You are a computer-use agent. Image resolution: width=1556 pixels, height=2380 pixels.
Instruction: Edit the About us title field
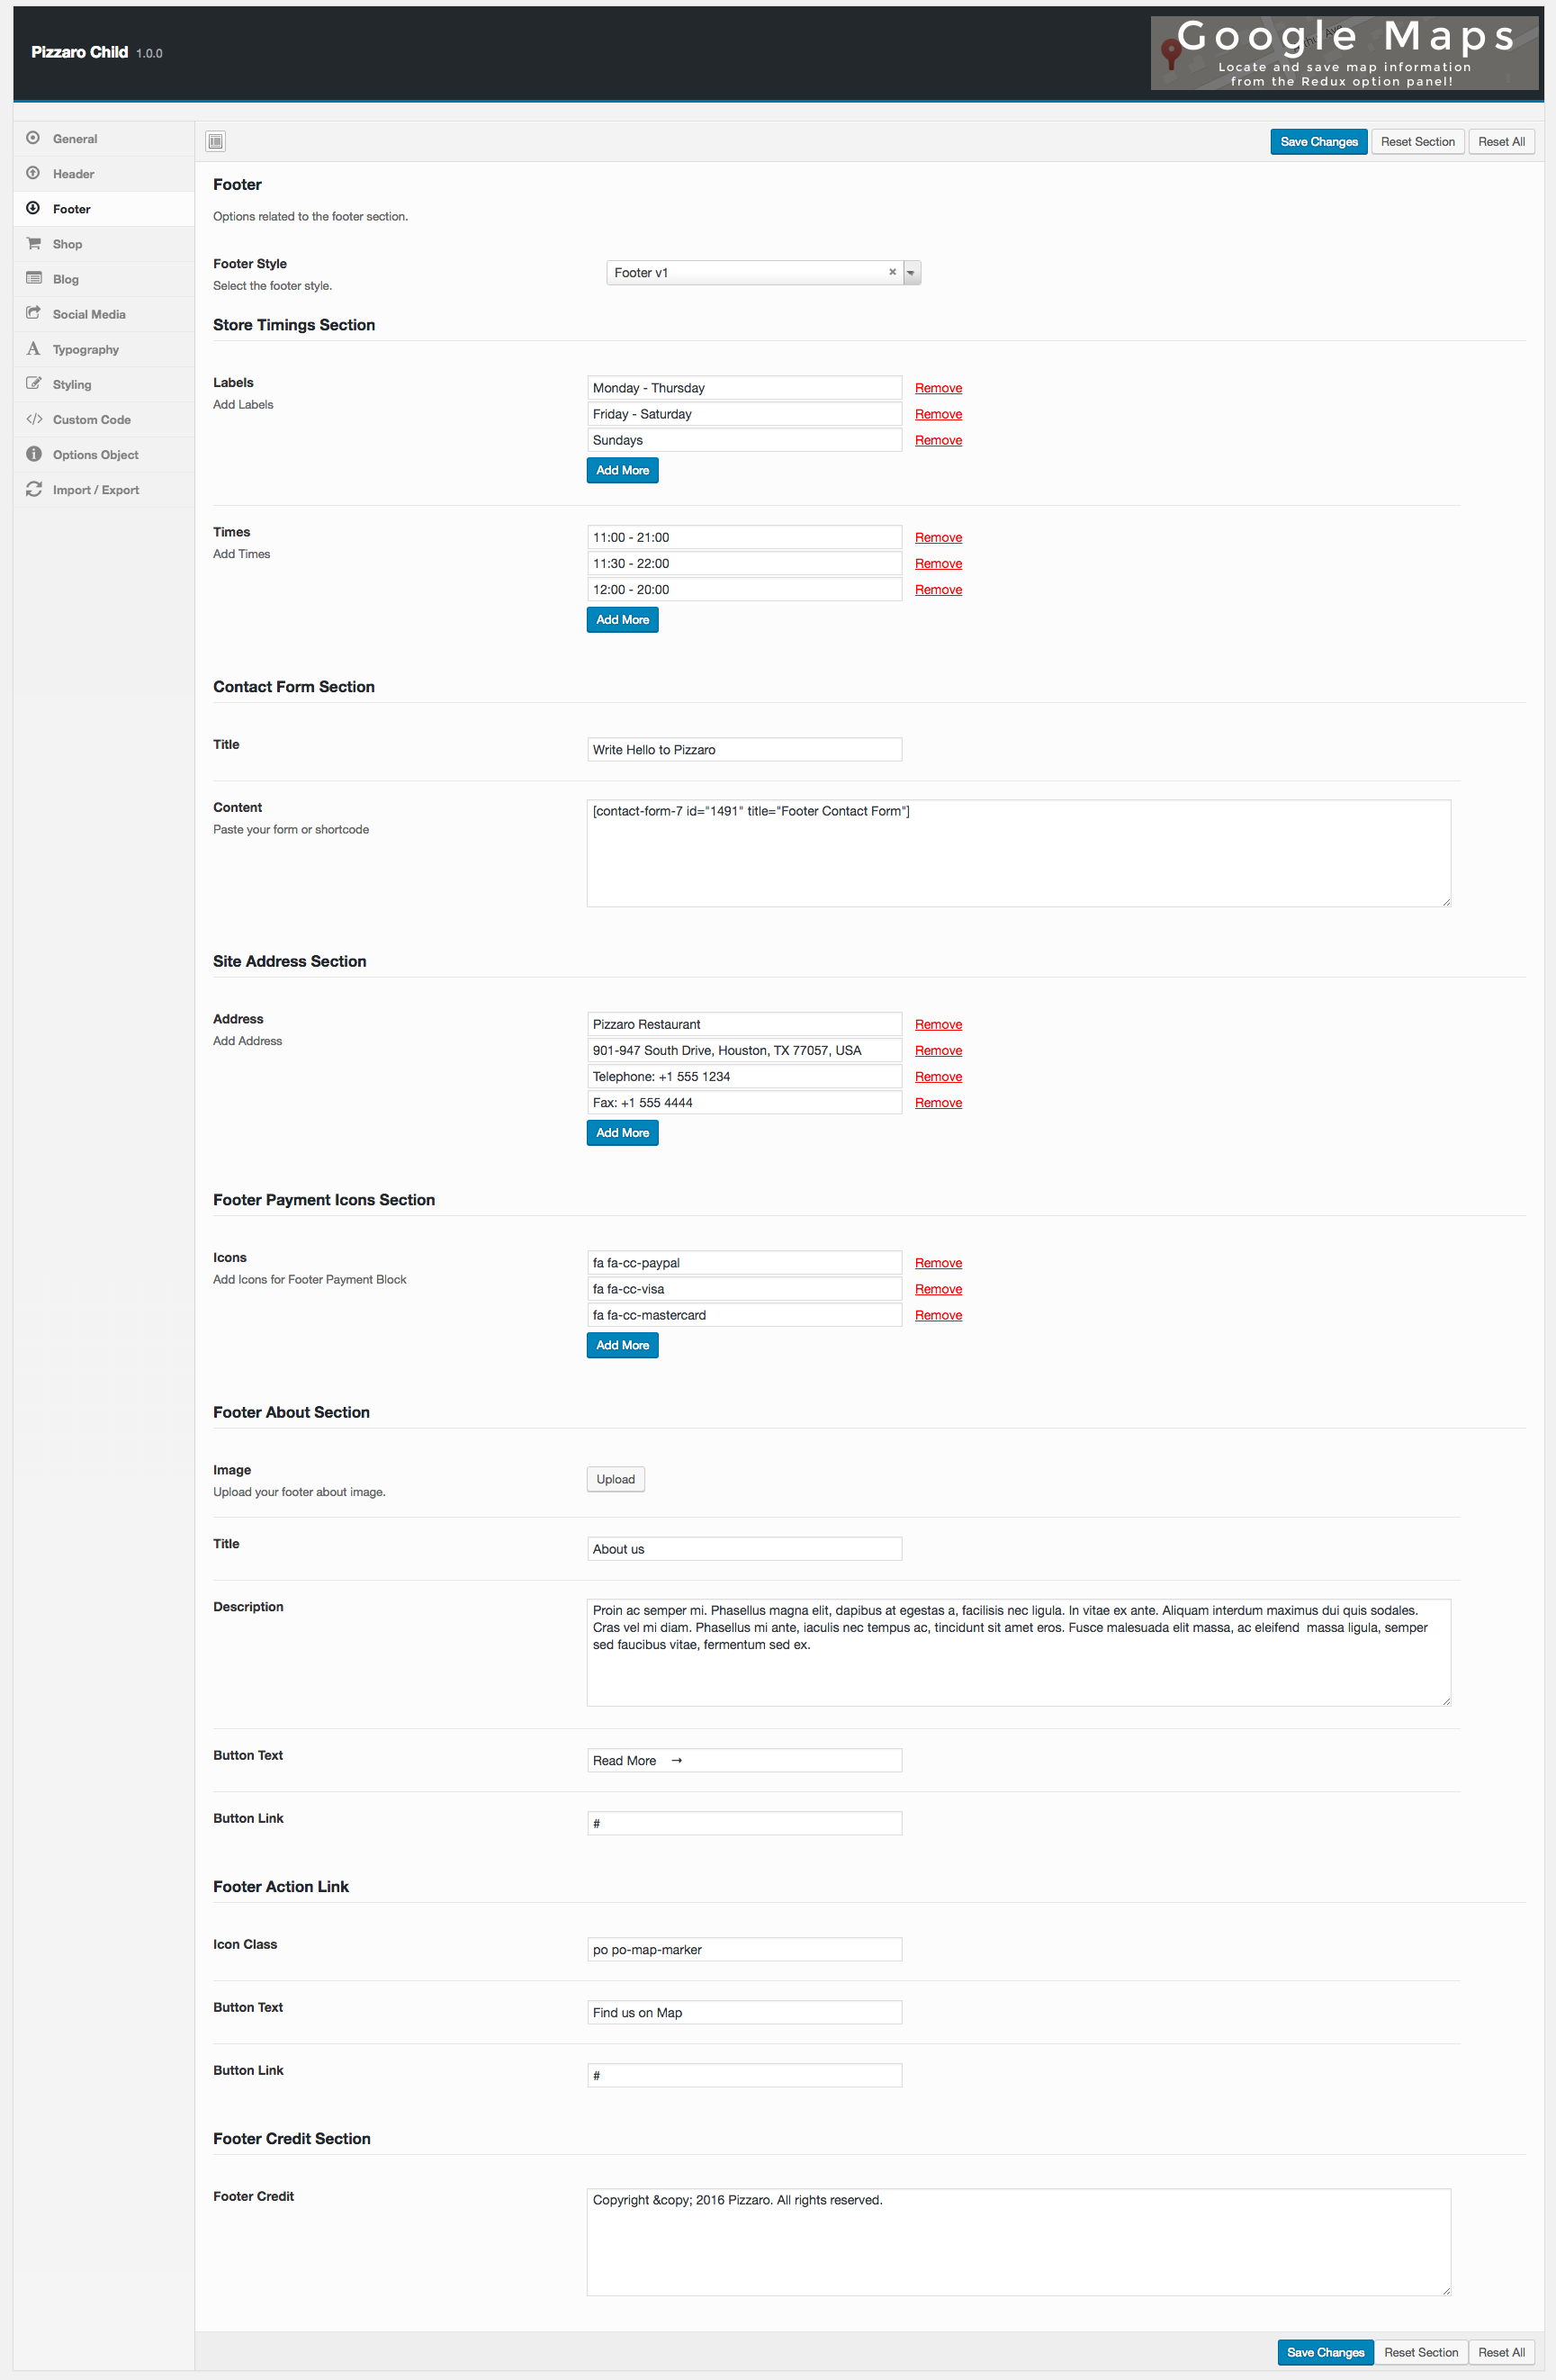coord(744,1548)
